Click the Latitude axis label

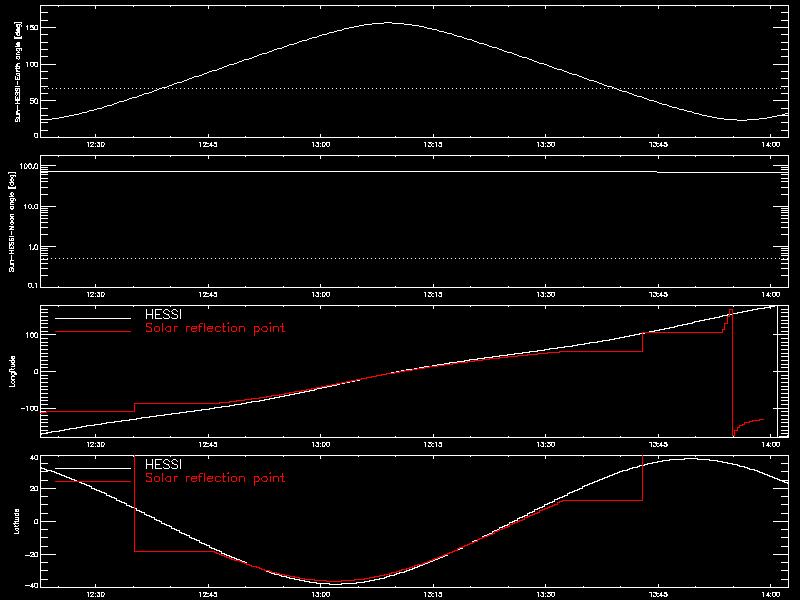click(16, 521)
